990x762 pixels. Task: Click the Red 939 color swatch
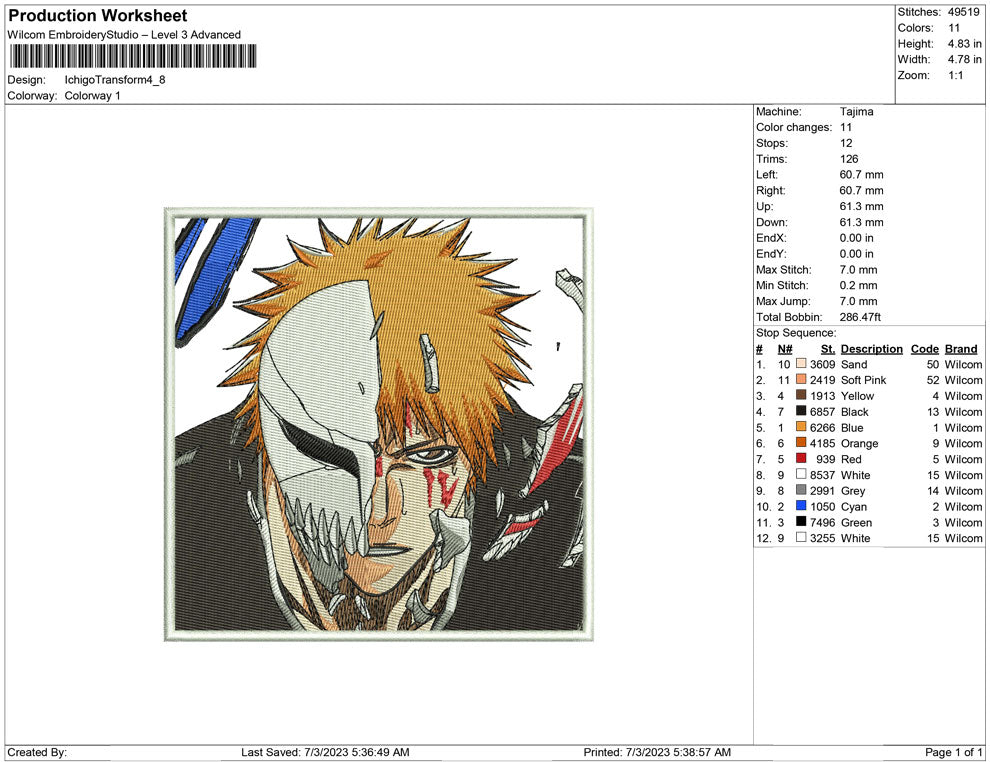click(x=801, y=458)
